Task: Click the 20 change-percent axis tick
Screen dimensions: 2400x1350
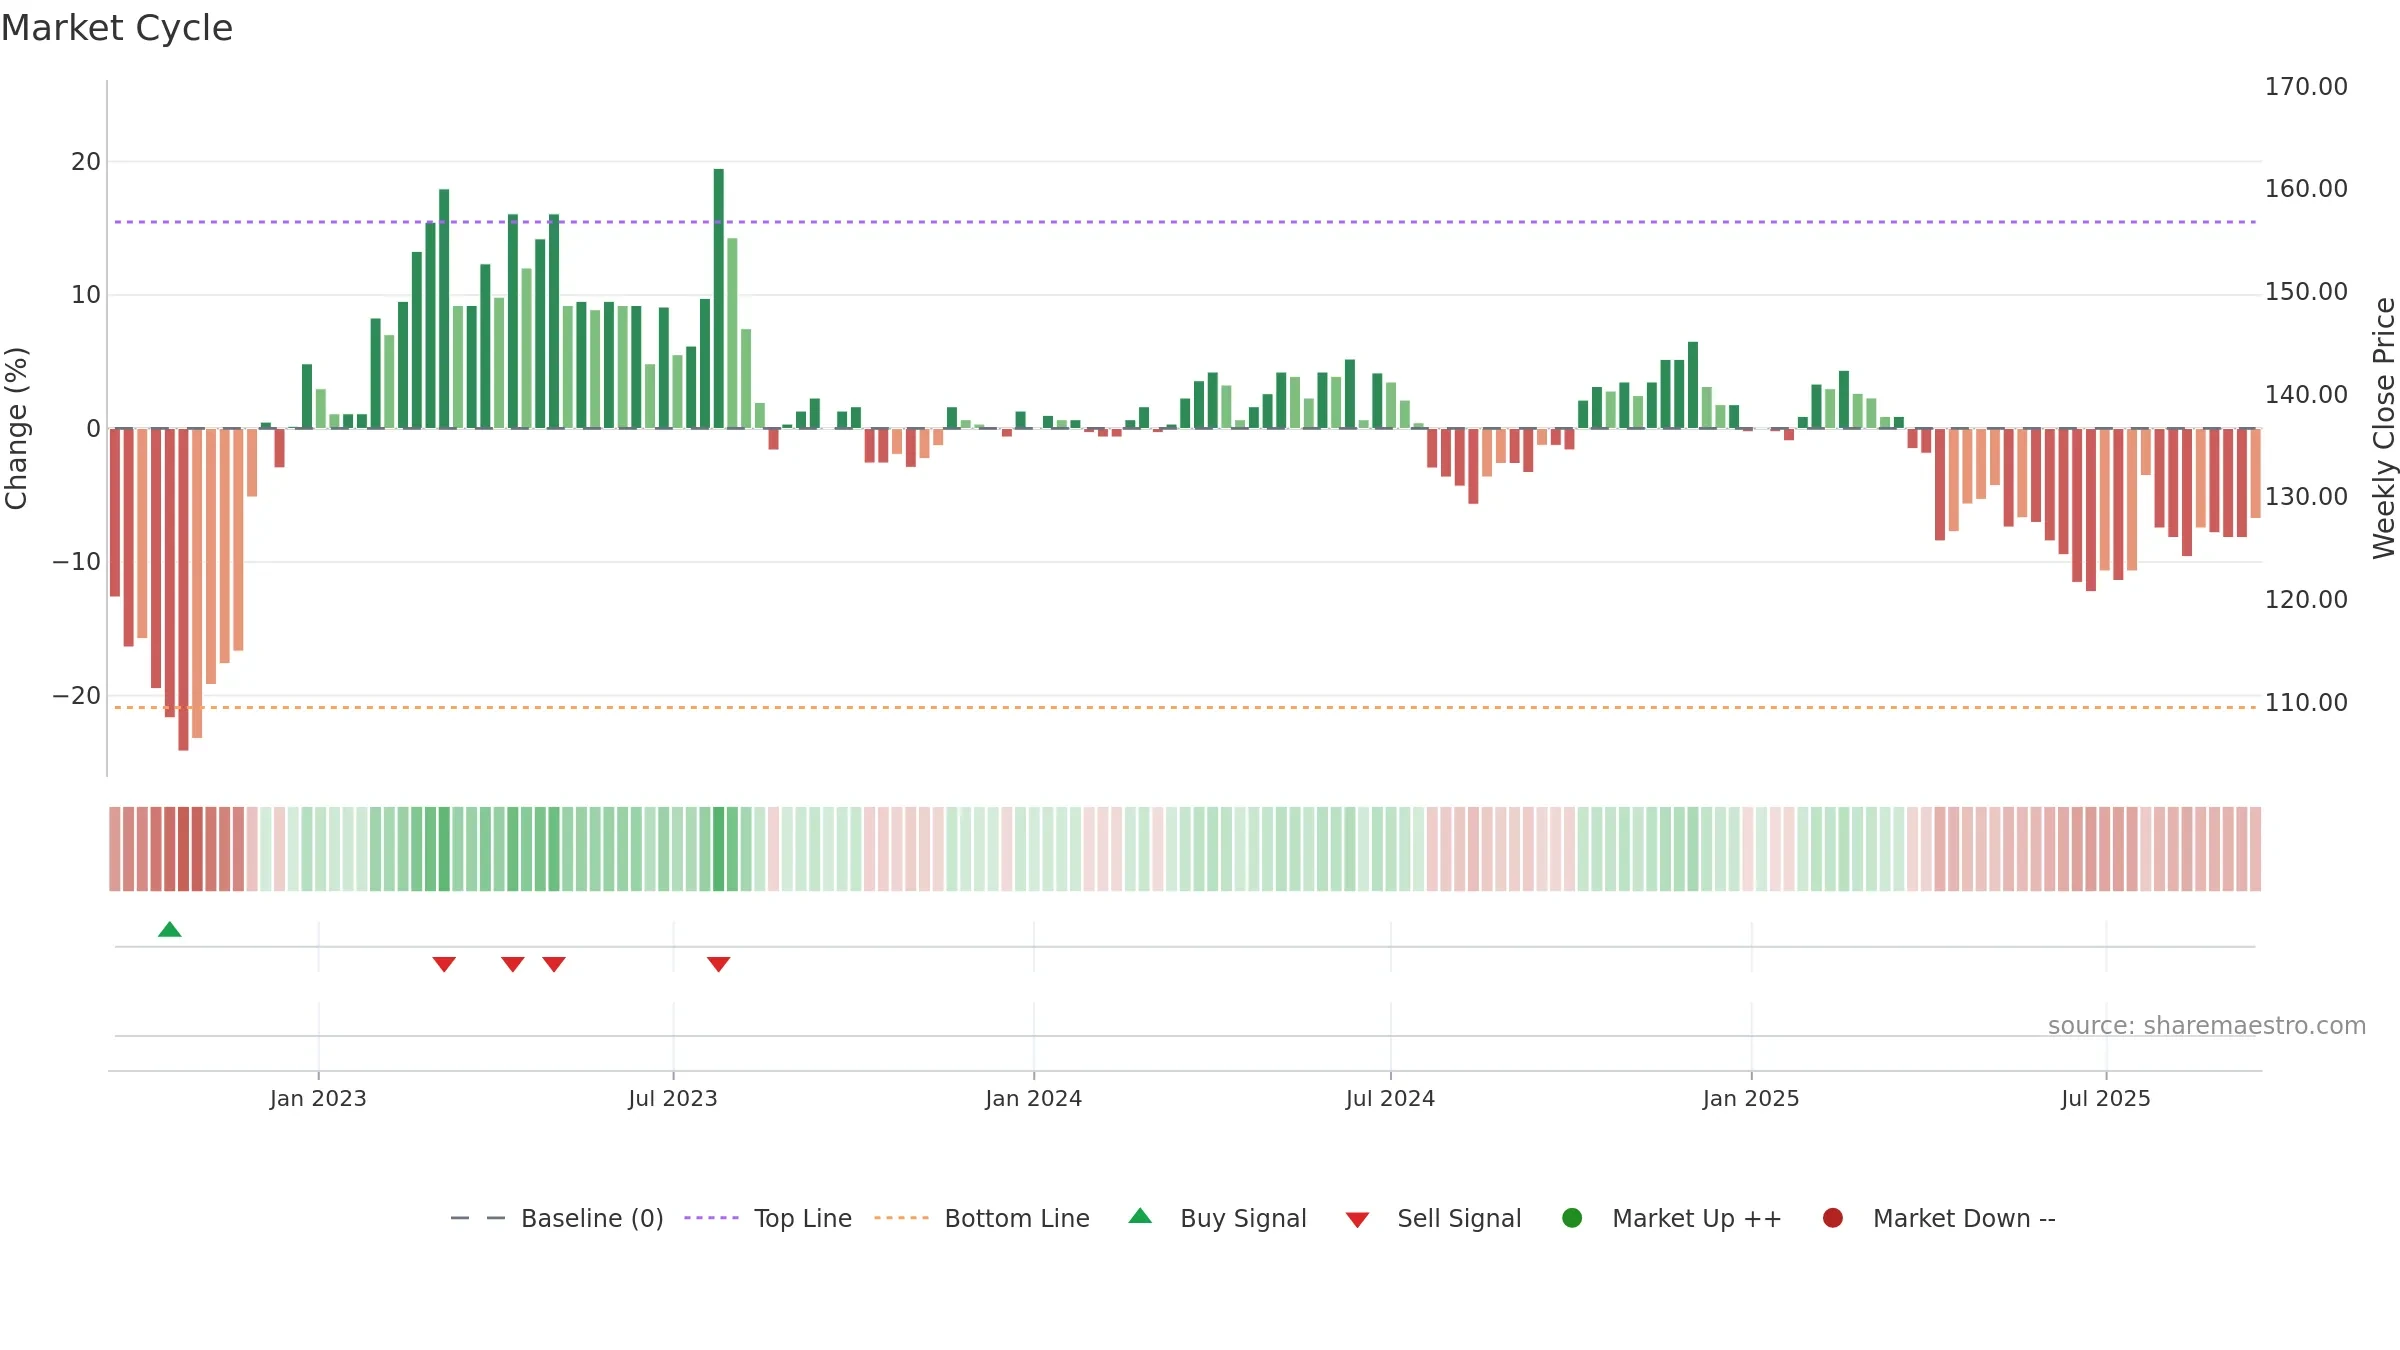Action: tap(86, 162)
